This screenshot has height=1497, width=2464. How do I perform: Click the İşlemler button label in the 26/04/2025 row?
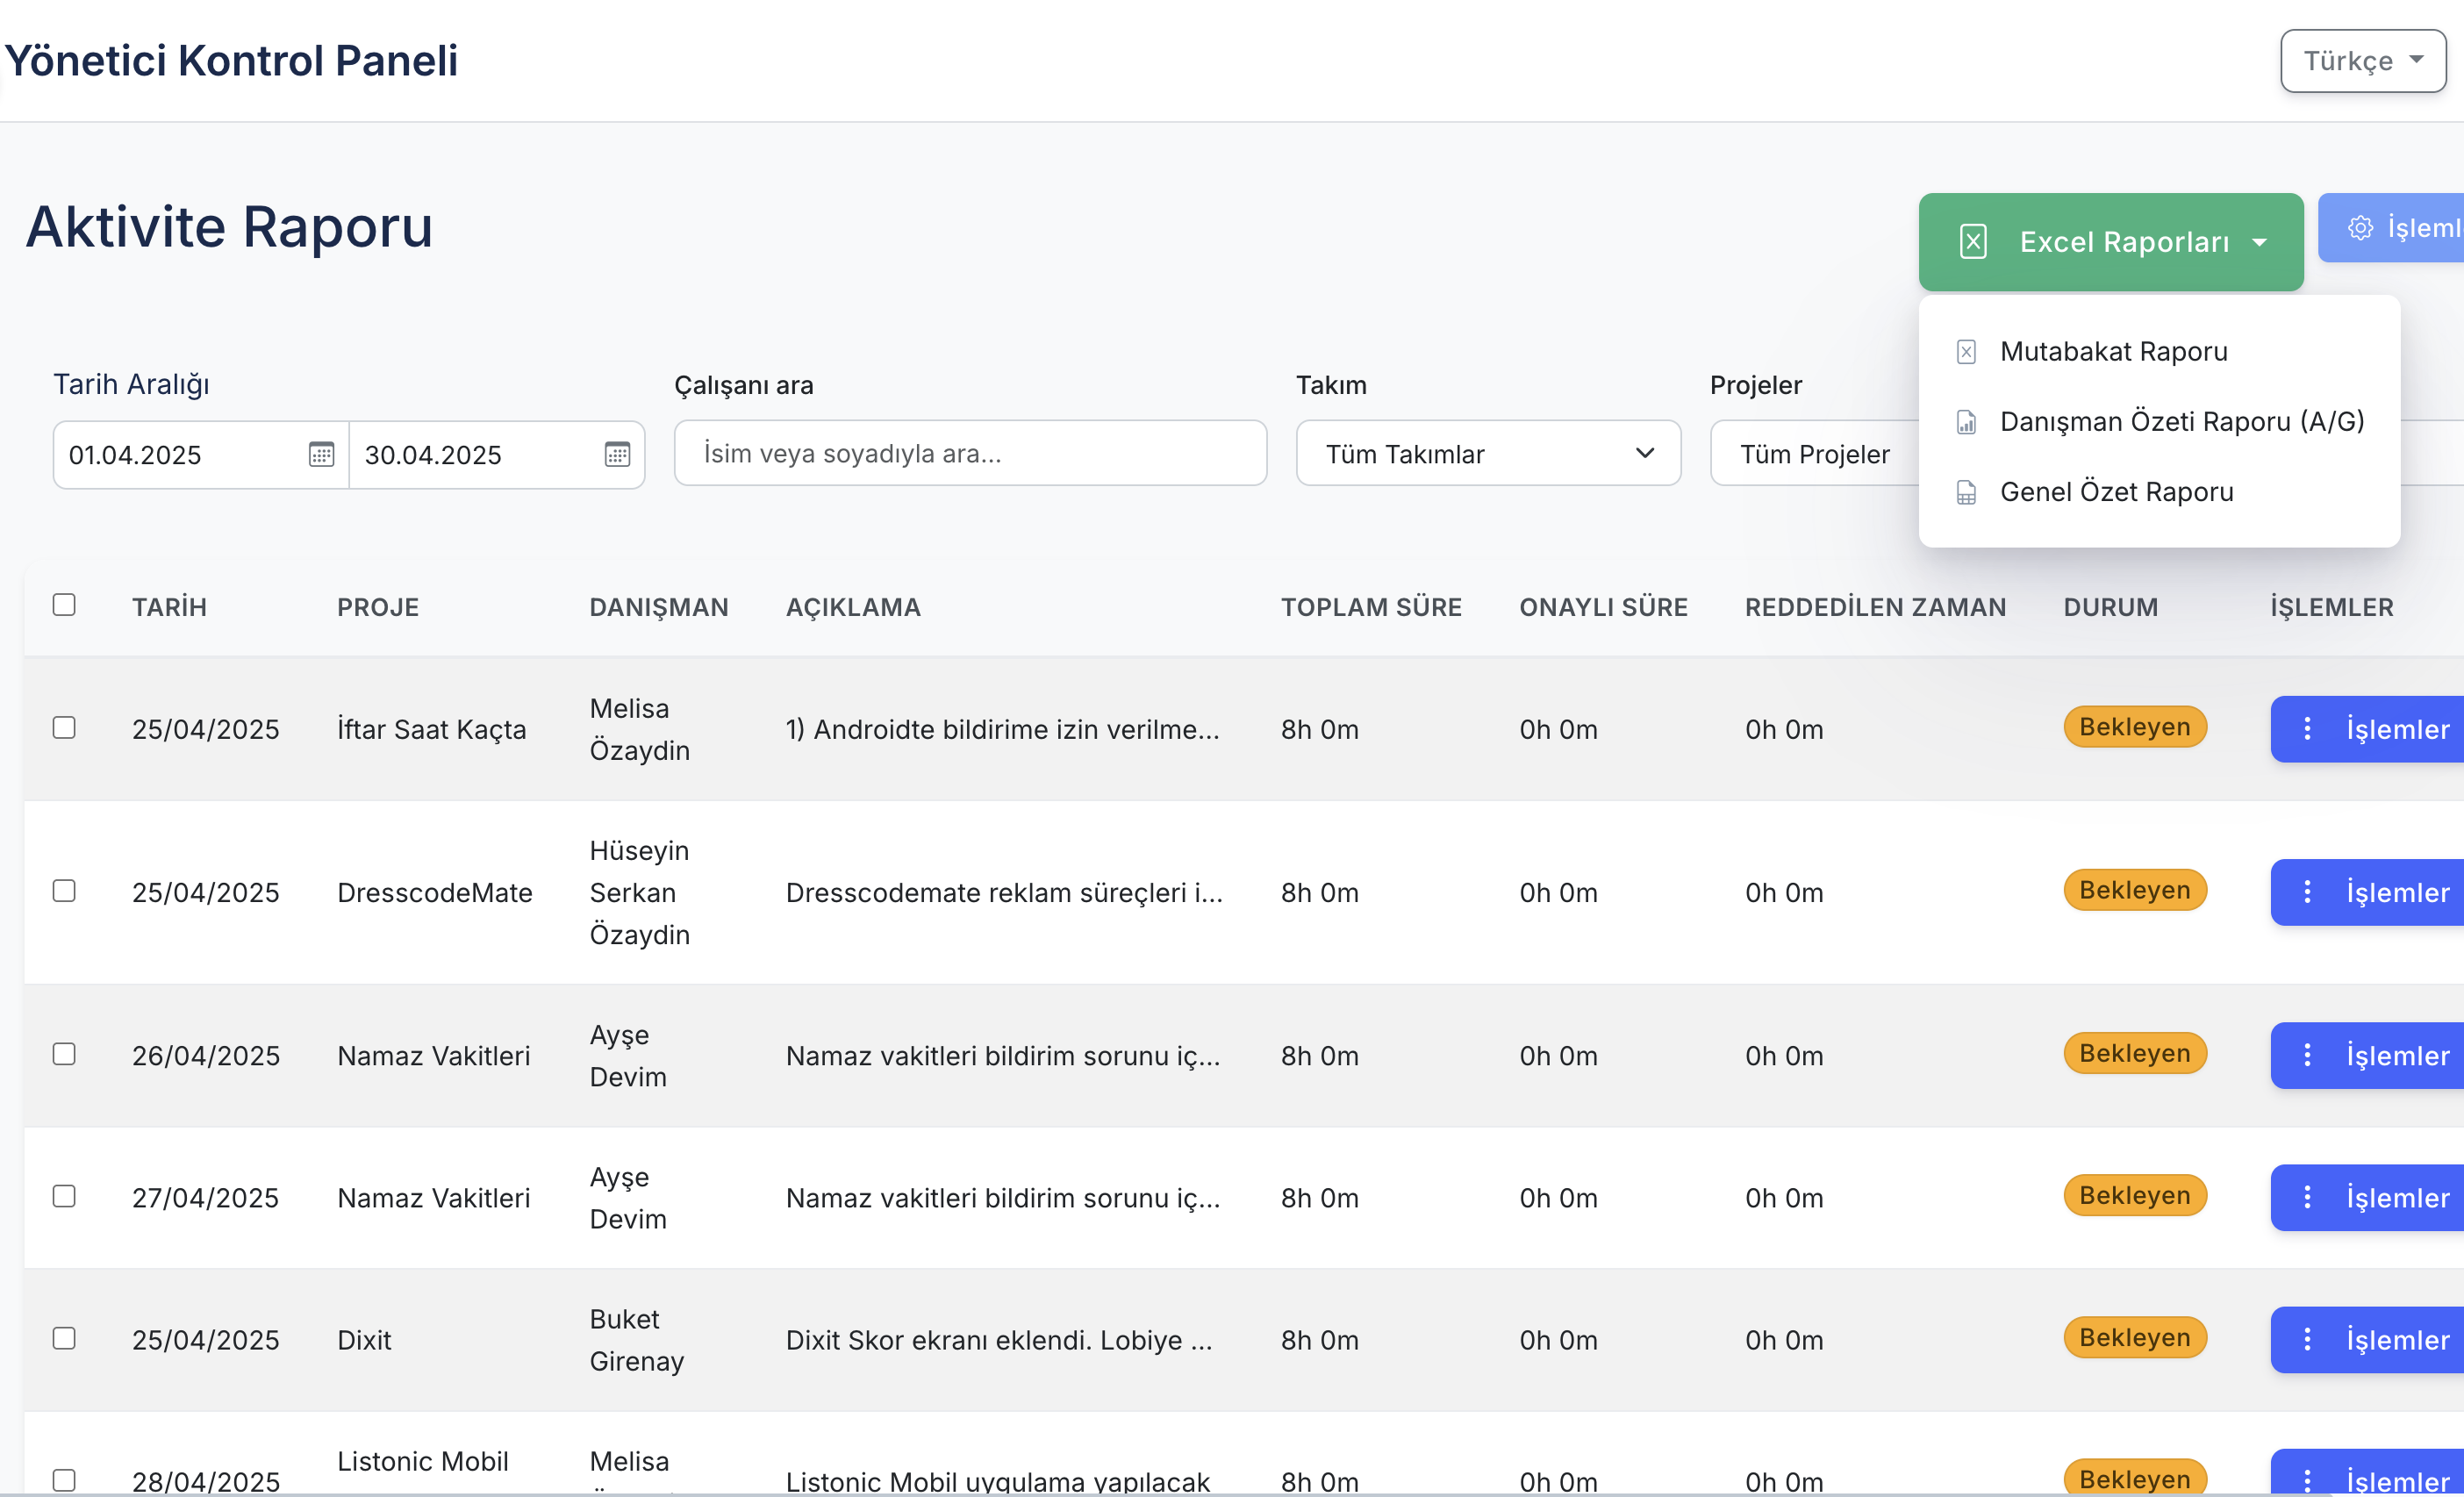2398,1055
